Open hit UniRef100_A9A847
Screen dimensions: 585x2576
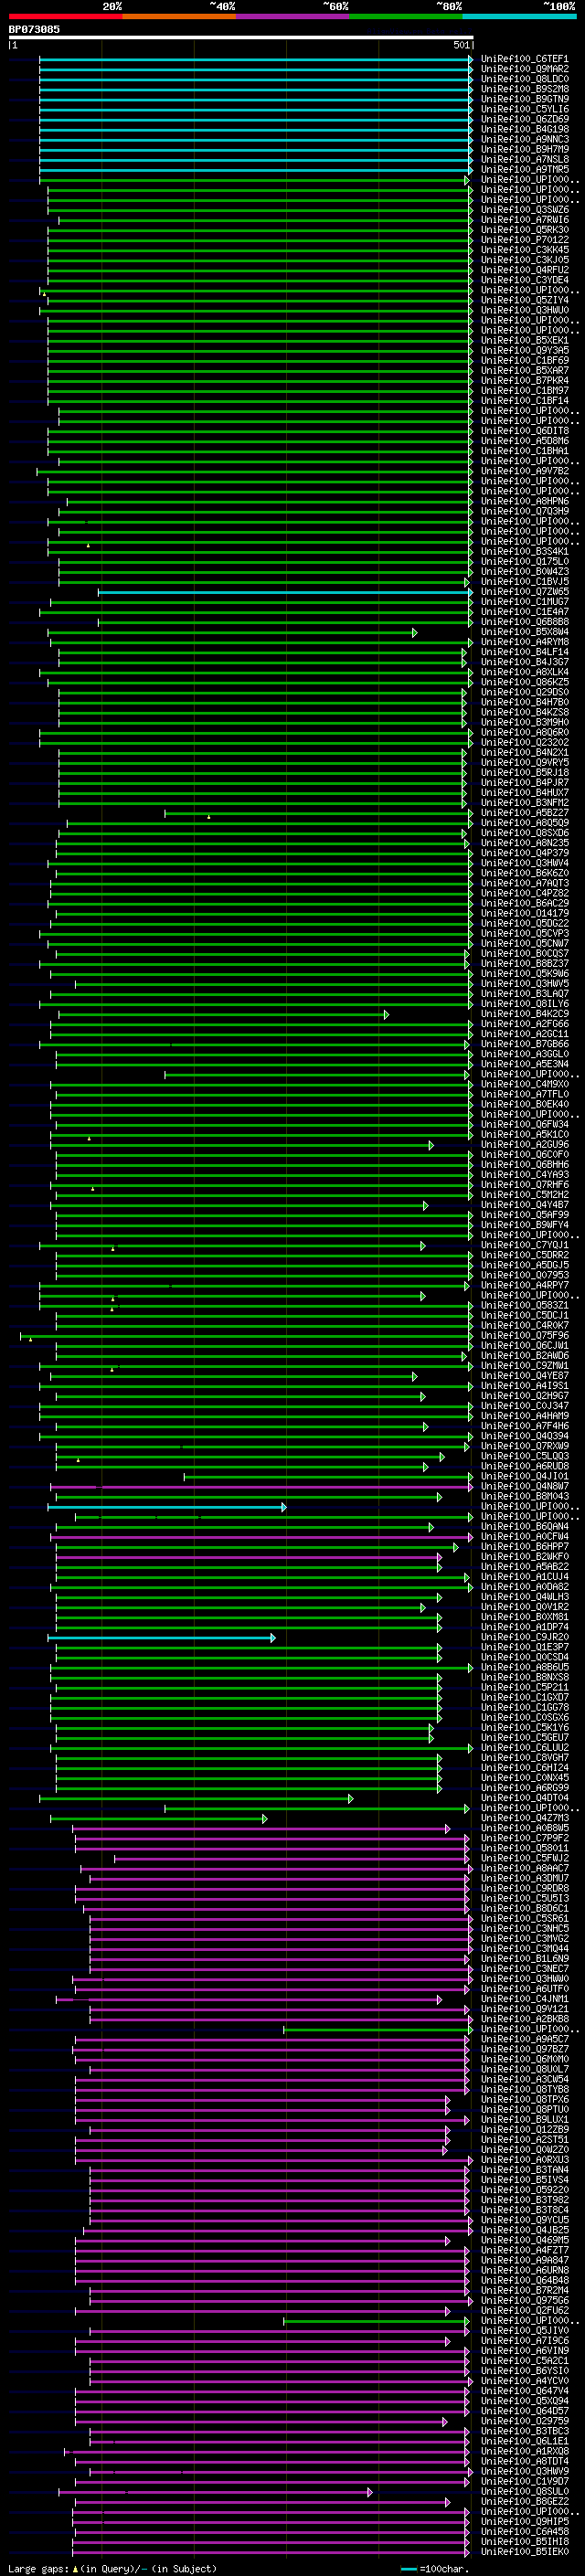(x=525, y=2260)
